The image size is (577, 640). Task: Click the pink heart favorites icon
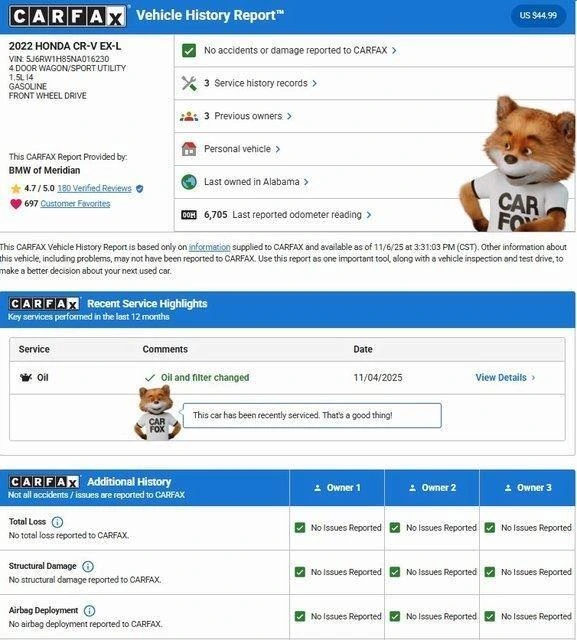(16, 204)
